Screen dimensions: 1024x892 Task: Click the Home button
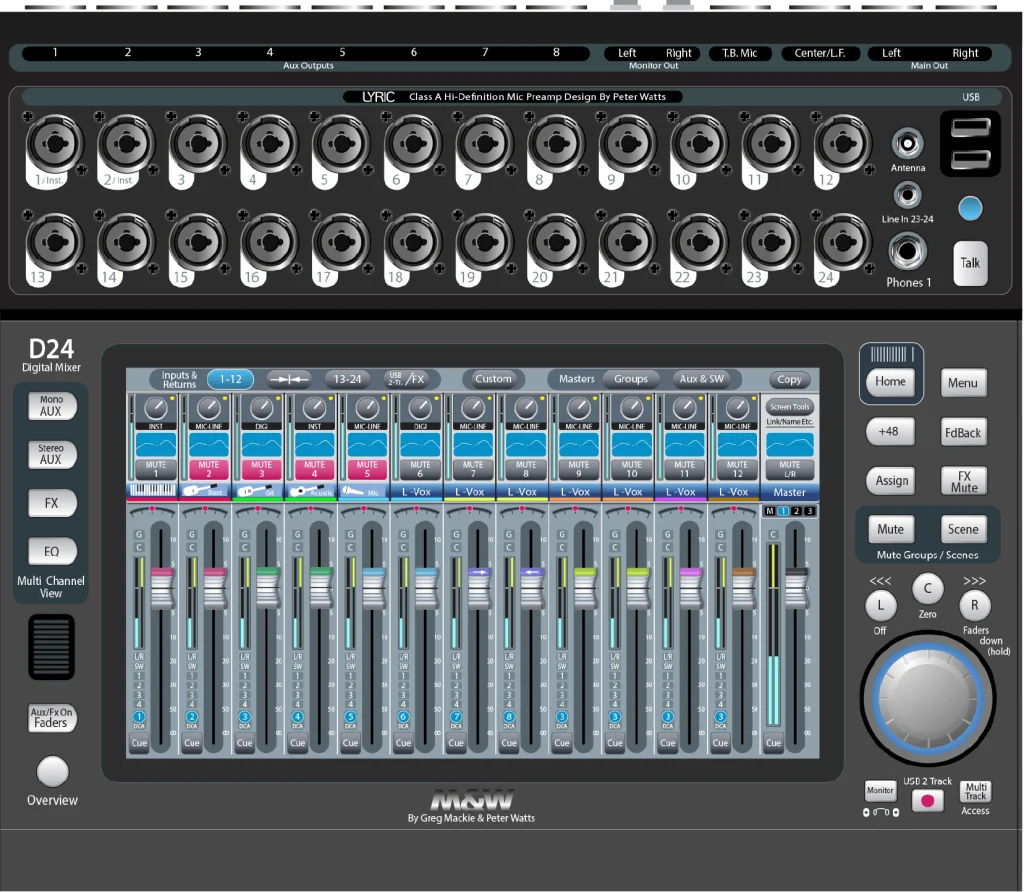coord(890,381)
